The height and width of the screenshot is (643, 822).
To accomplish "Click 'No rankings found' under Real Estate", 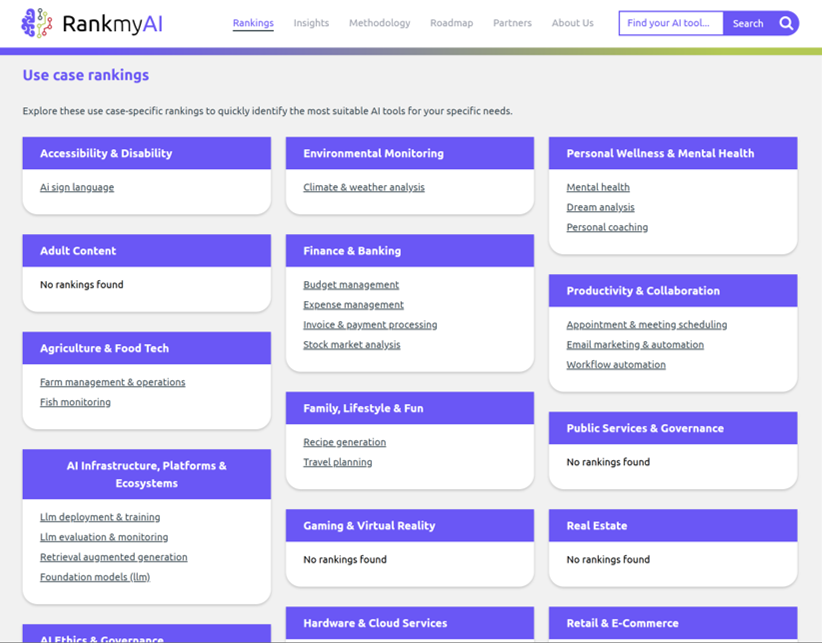I will coord(608,559).
